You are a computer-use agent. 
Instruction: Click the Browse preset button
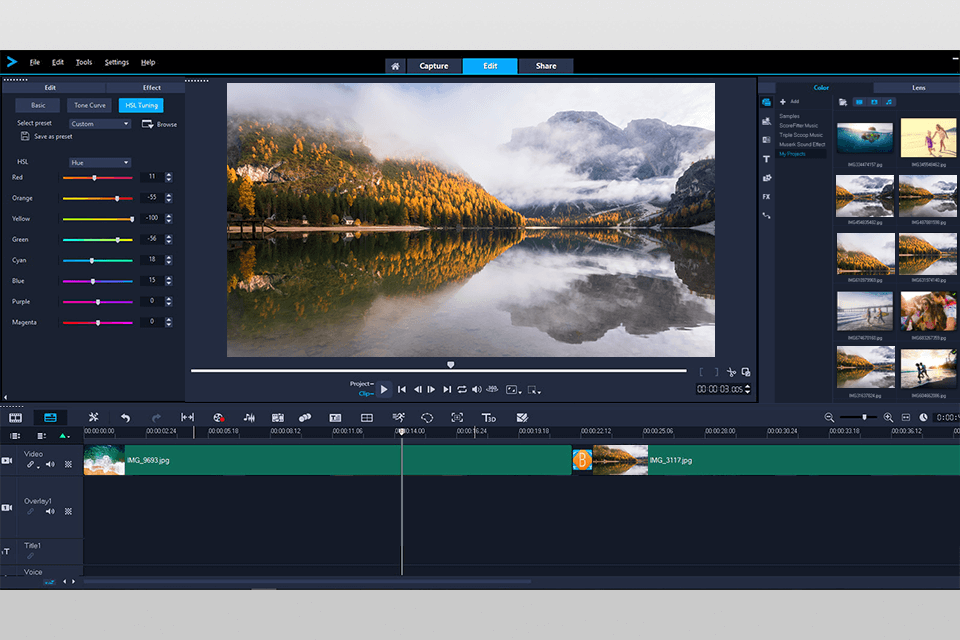click(x=159, y=124)
